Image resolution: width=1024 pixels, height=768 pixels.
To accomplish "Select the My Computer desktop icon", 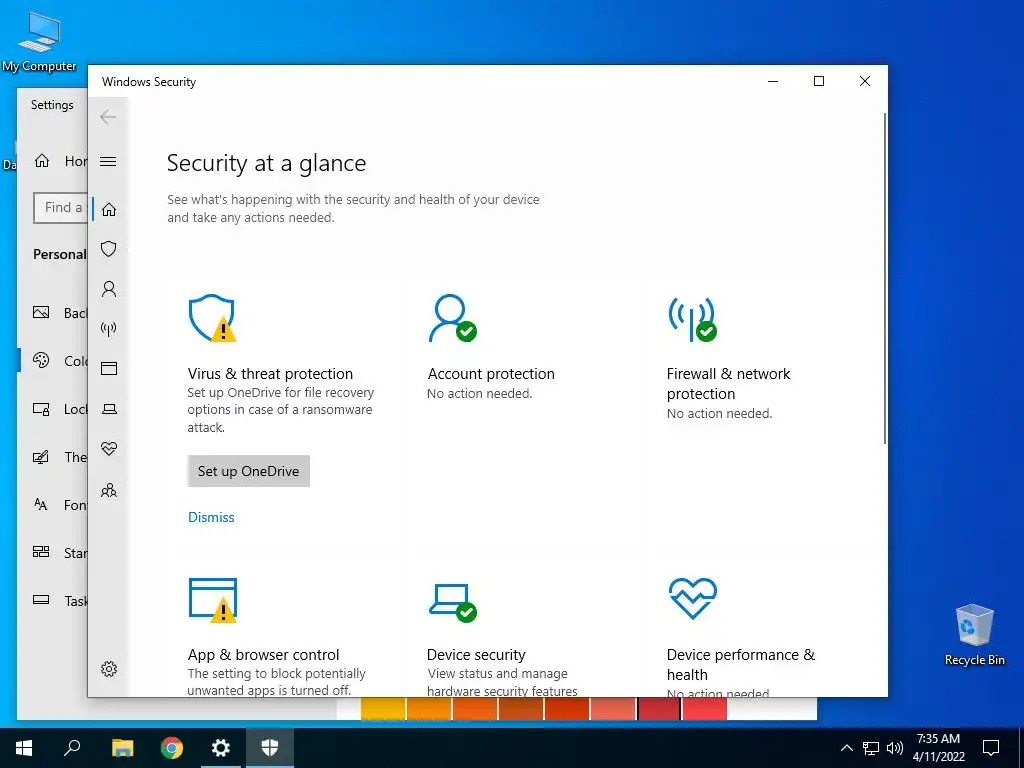I will (39, 42).
